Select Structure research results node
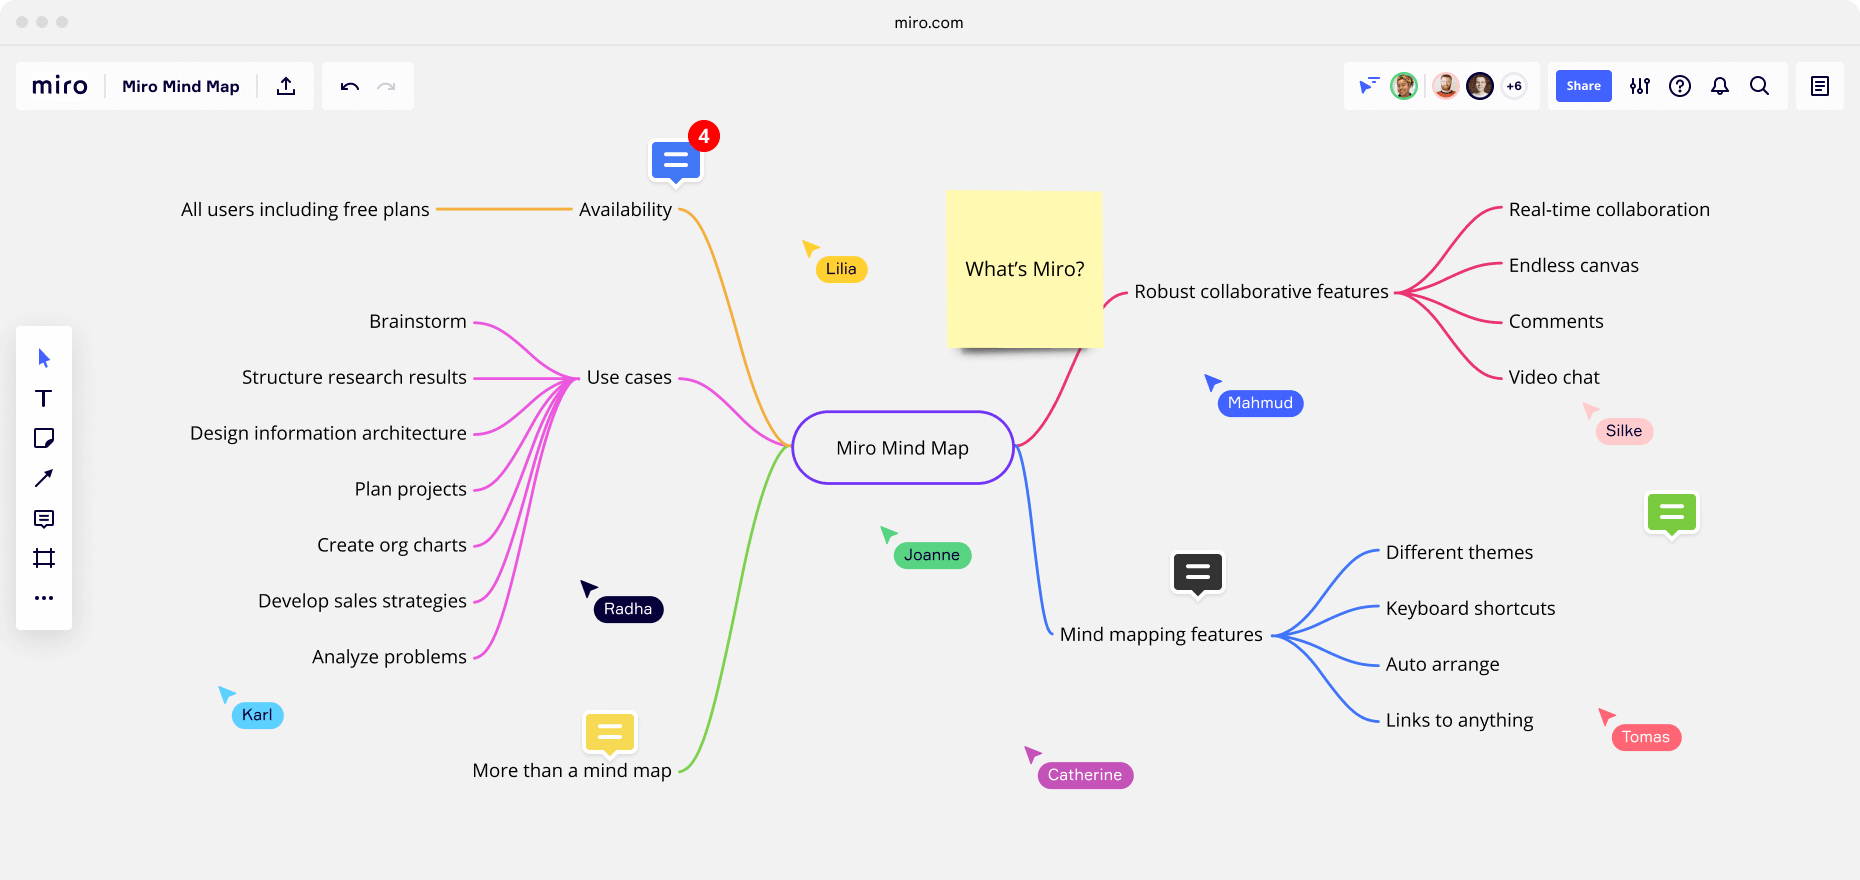 pos(354,378)
